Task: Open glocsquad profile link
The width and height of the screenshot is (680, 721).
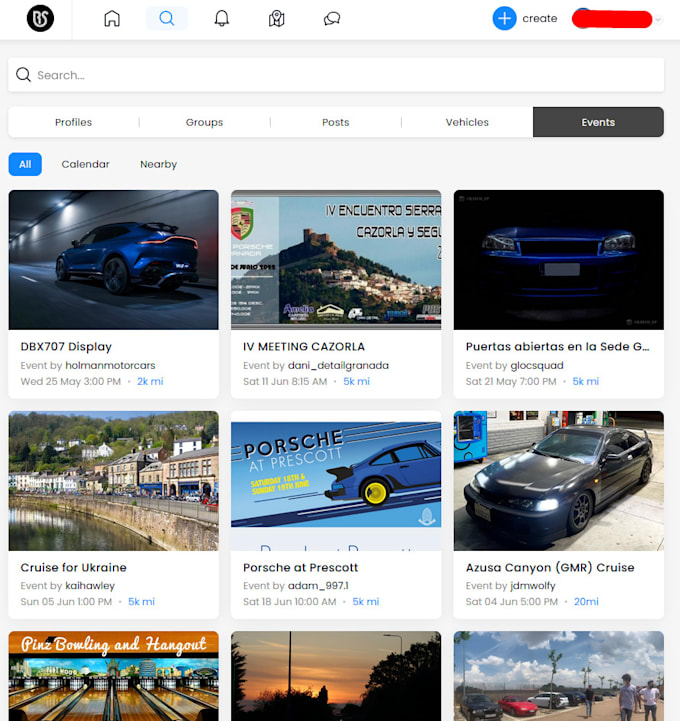Action: (537, 366)
